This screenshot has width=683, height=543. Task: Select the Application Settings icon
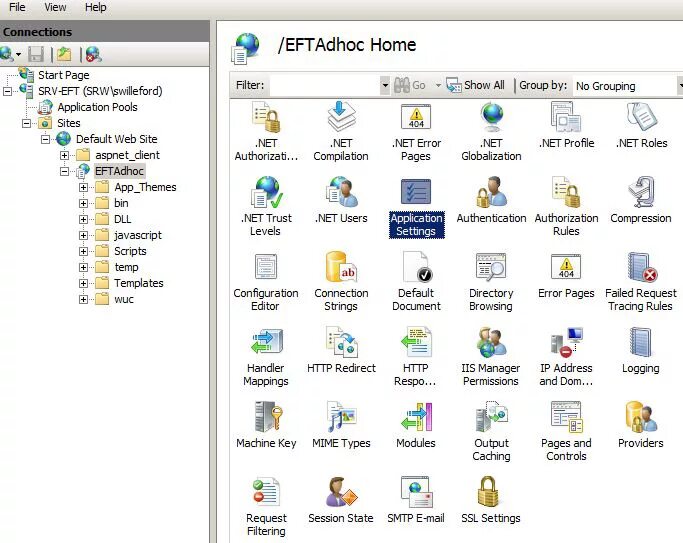click(416, 206)
